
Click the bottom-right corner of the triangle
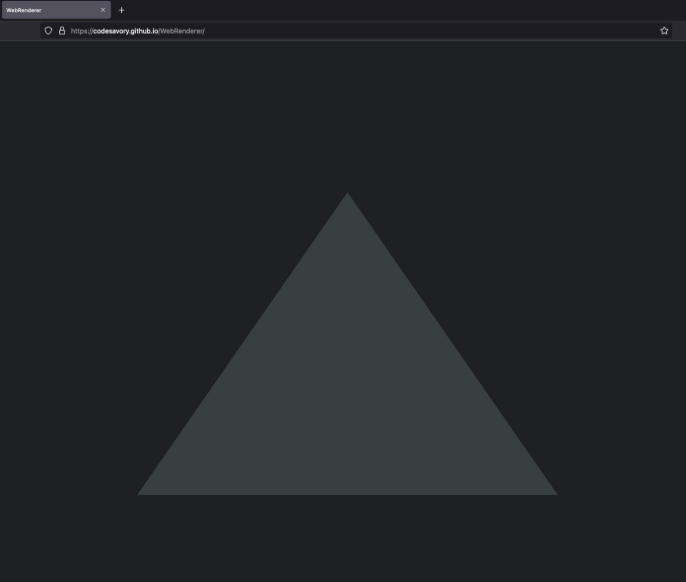(x=552, y=492)
